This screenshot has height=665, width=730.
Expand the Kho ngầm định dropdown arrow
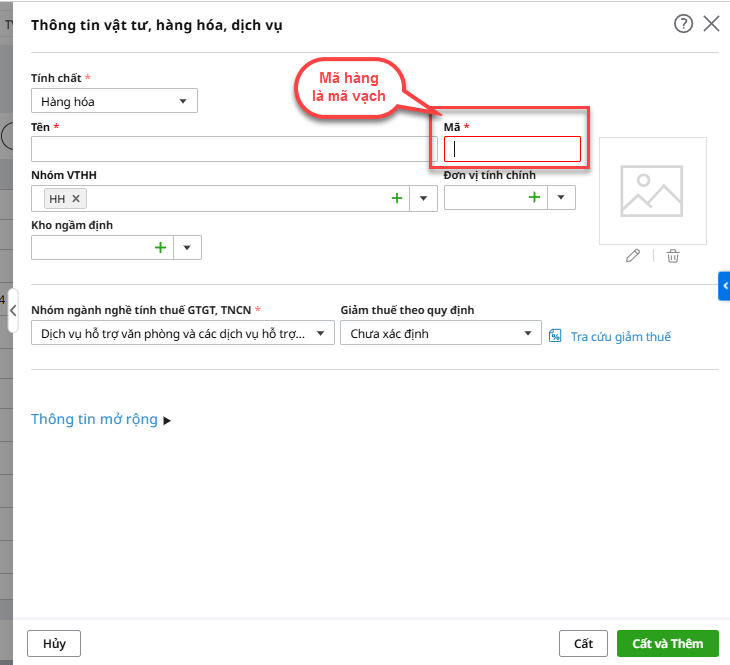[188, 247]
